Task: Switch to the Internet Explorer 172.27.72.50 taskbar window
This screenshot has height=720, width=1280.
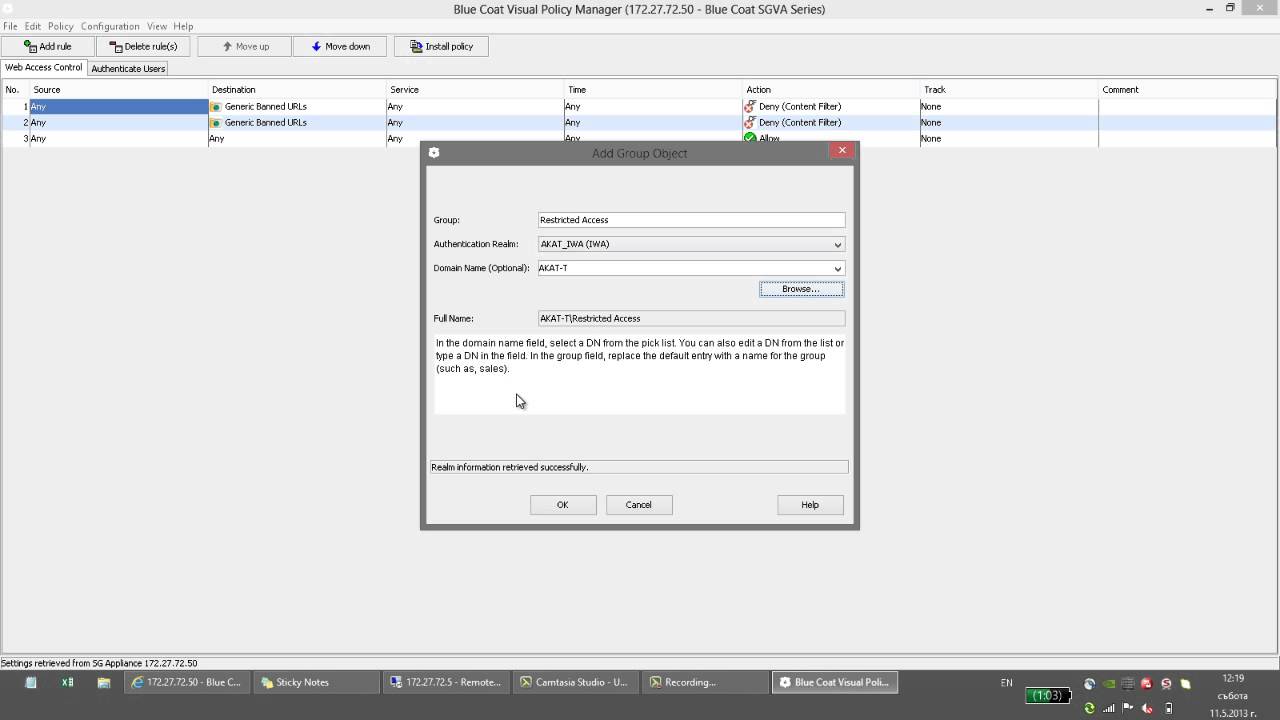Action: tap(187, 683)
